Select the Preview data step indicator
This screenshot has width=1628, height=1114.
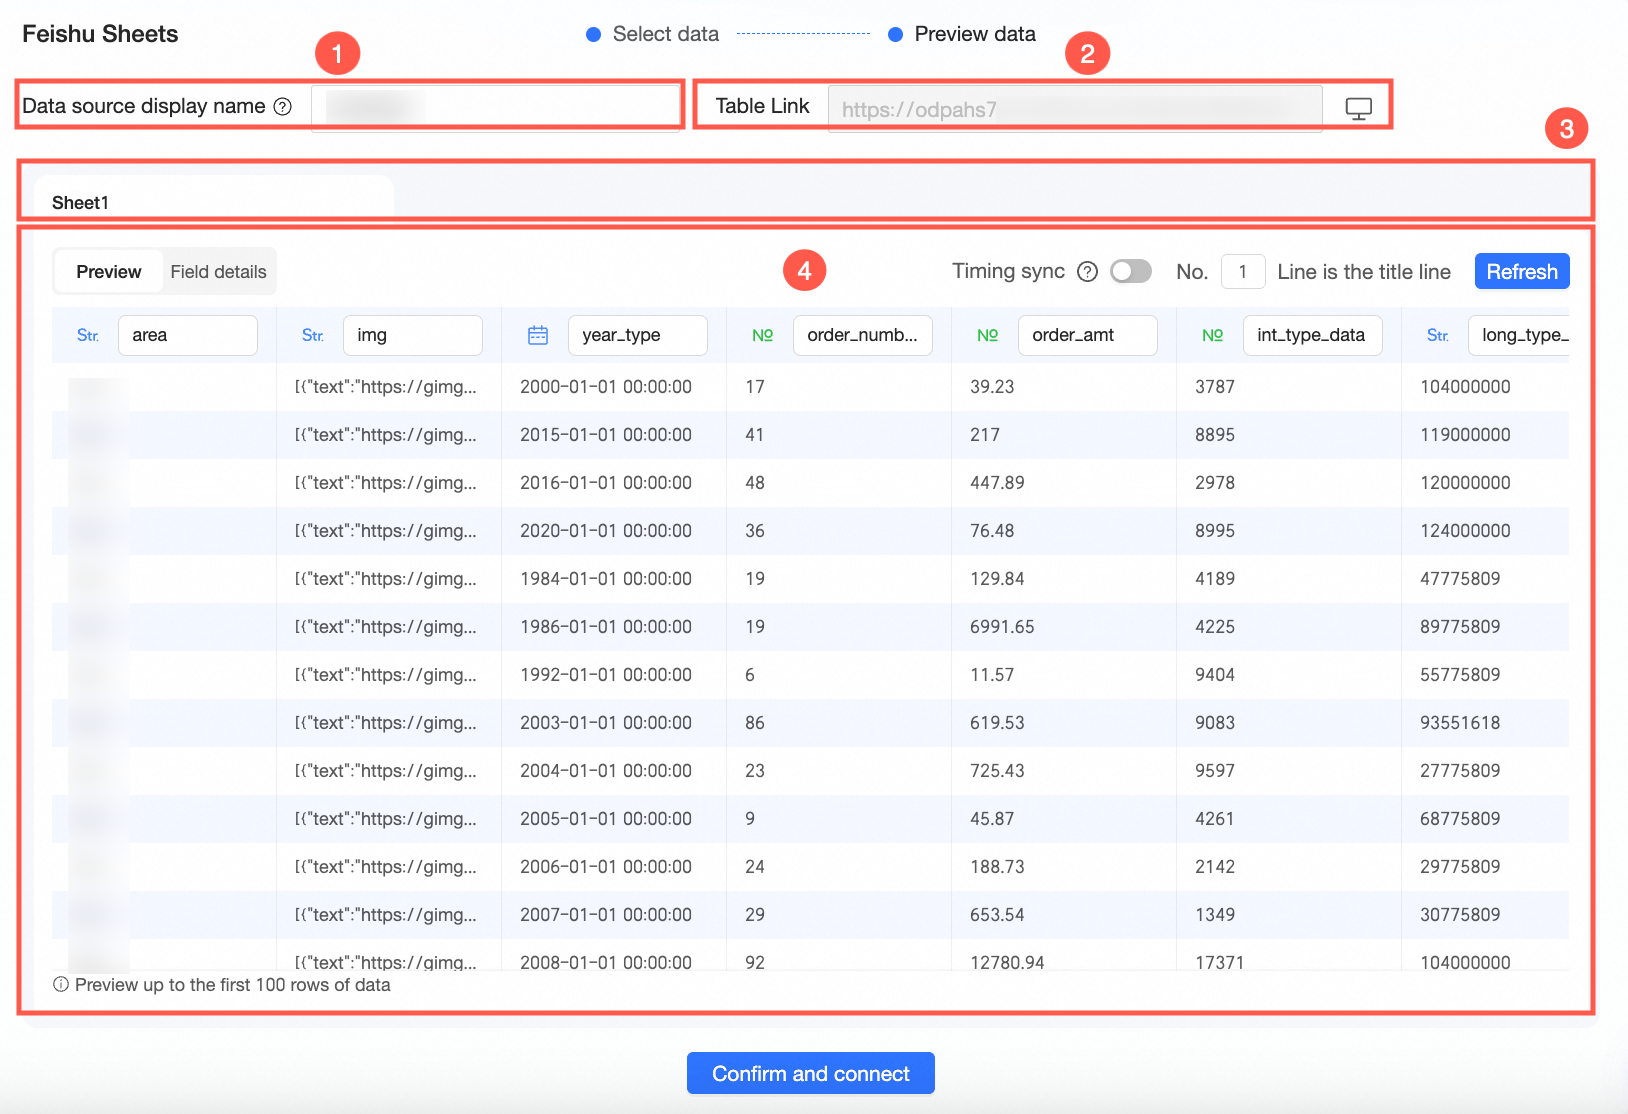click(x=962, y=34)
